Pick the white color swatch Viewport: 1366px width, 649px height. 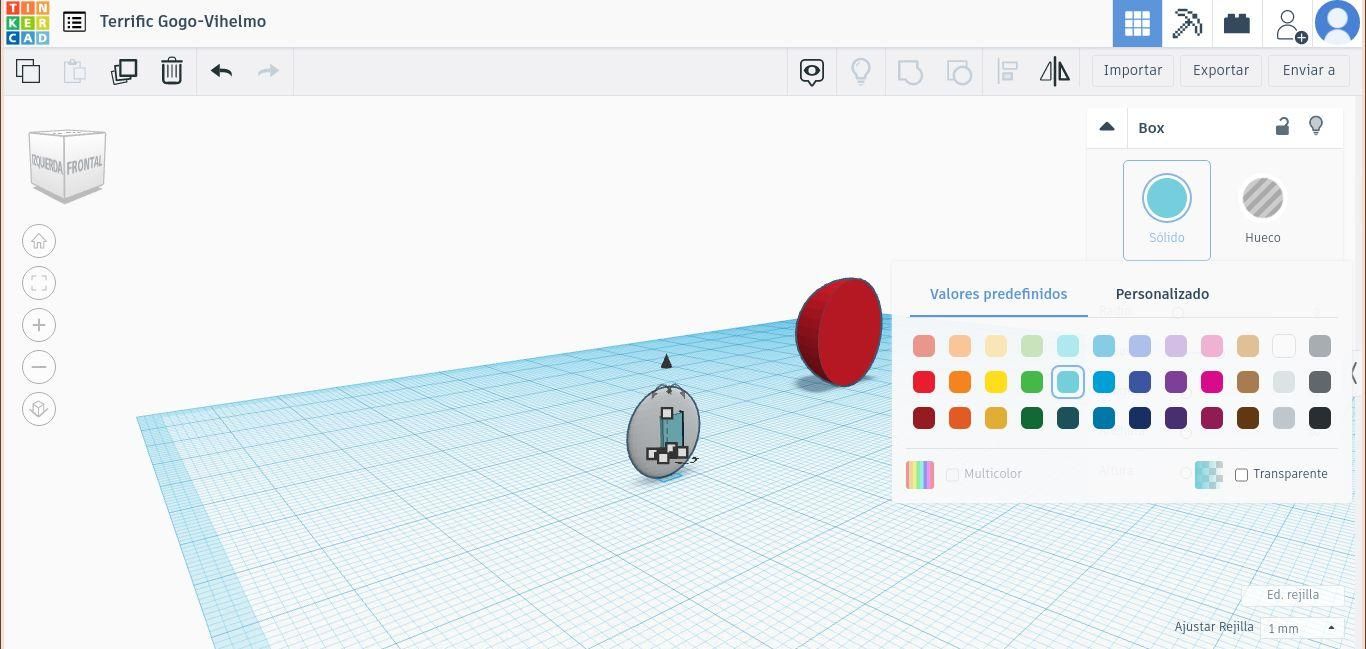point(1284,346)
